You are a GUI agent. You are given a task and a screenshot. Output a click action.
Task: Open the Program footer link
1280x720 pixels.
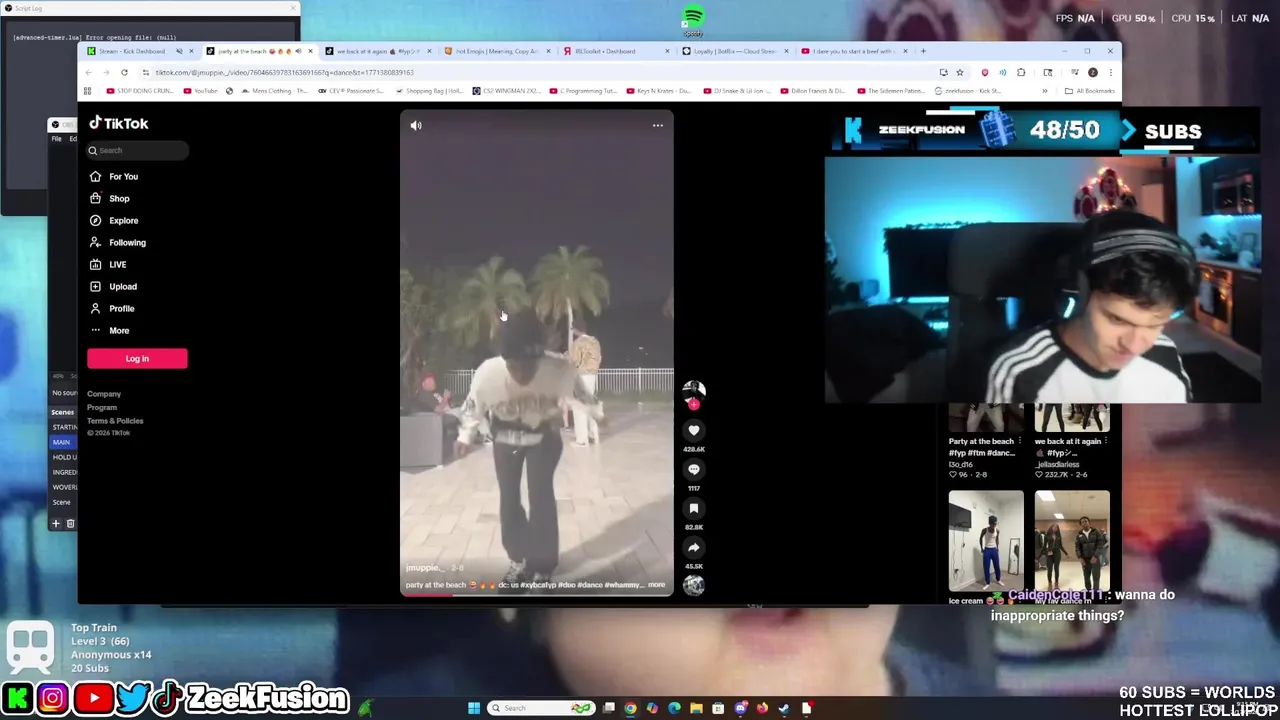click(102, 407)
